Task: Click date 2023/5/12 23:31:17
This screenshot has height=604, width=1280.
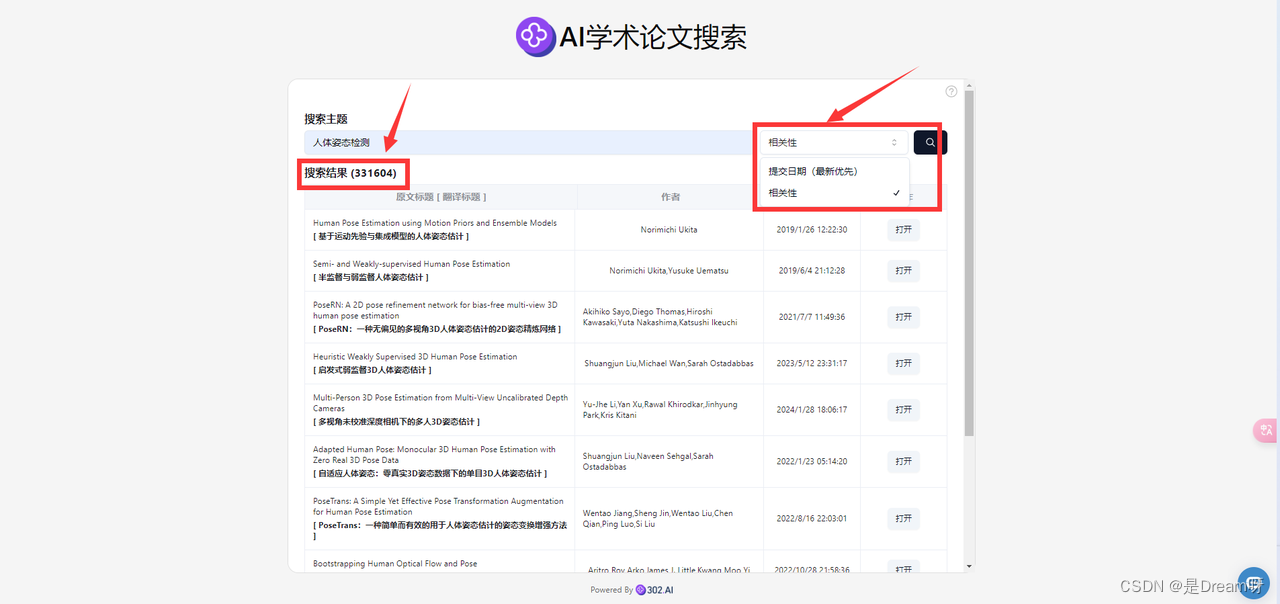Action: pos(813,363)
